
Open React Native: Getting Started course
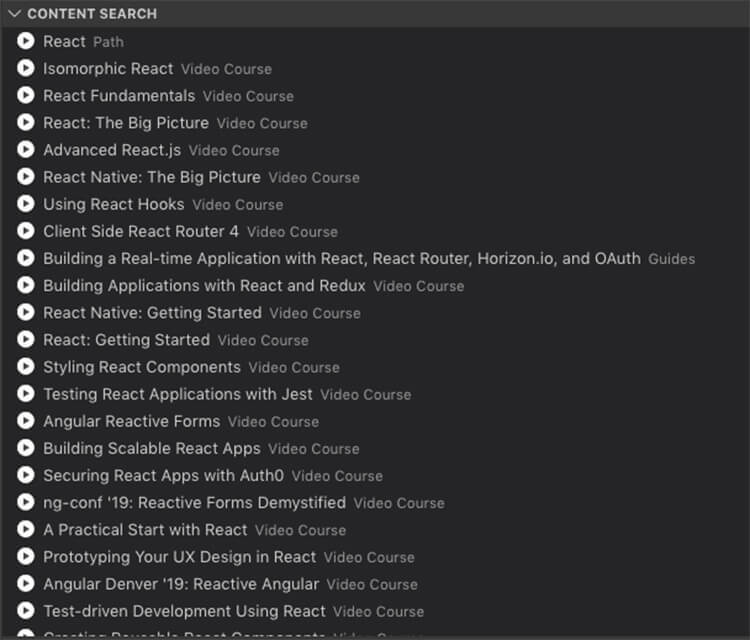(202, 313)
